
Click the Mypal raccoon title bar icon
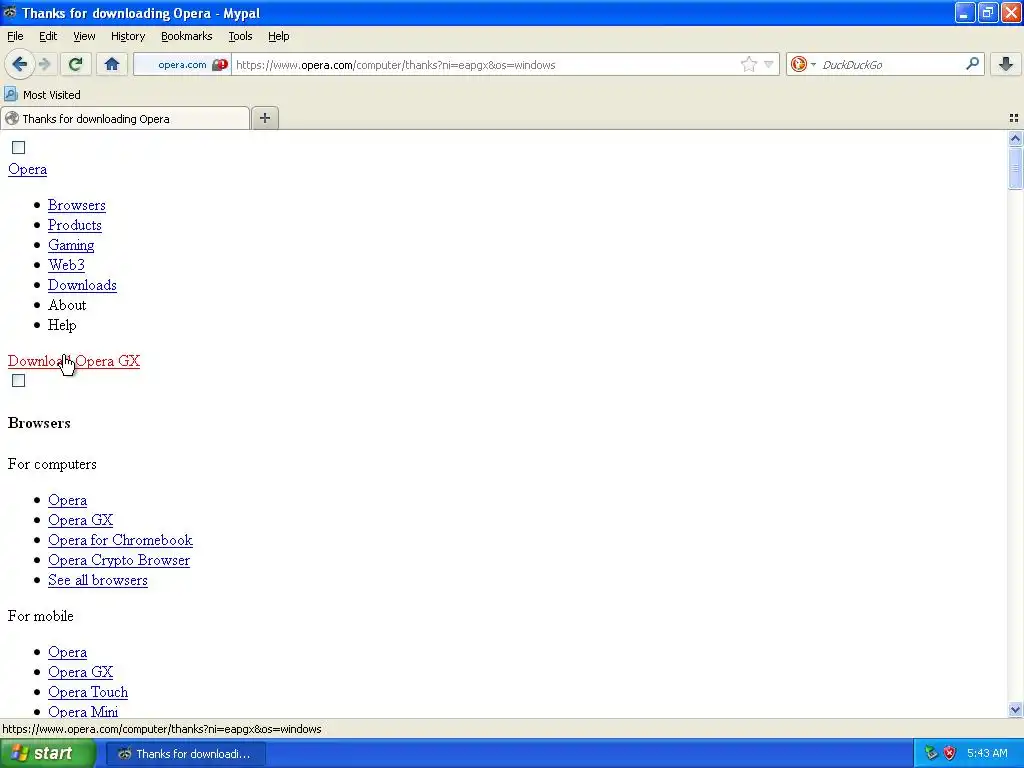point(10,12)
